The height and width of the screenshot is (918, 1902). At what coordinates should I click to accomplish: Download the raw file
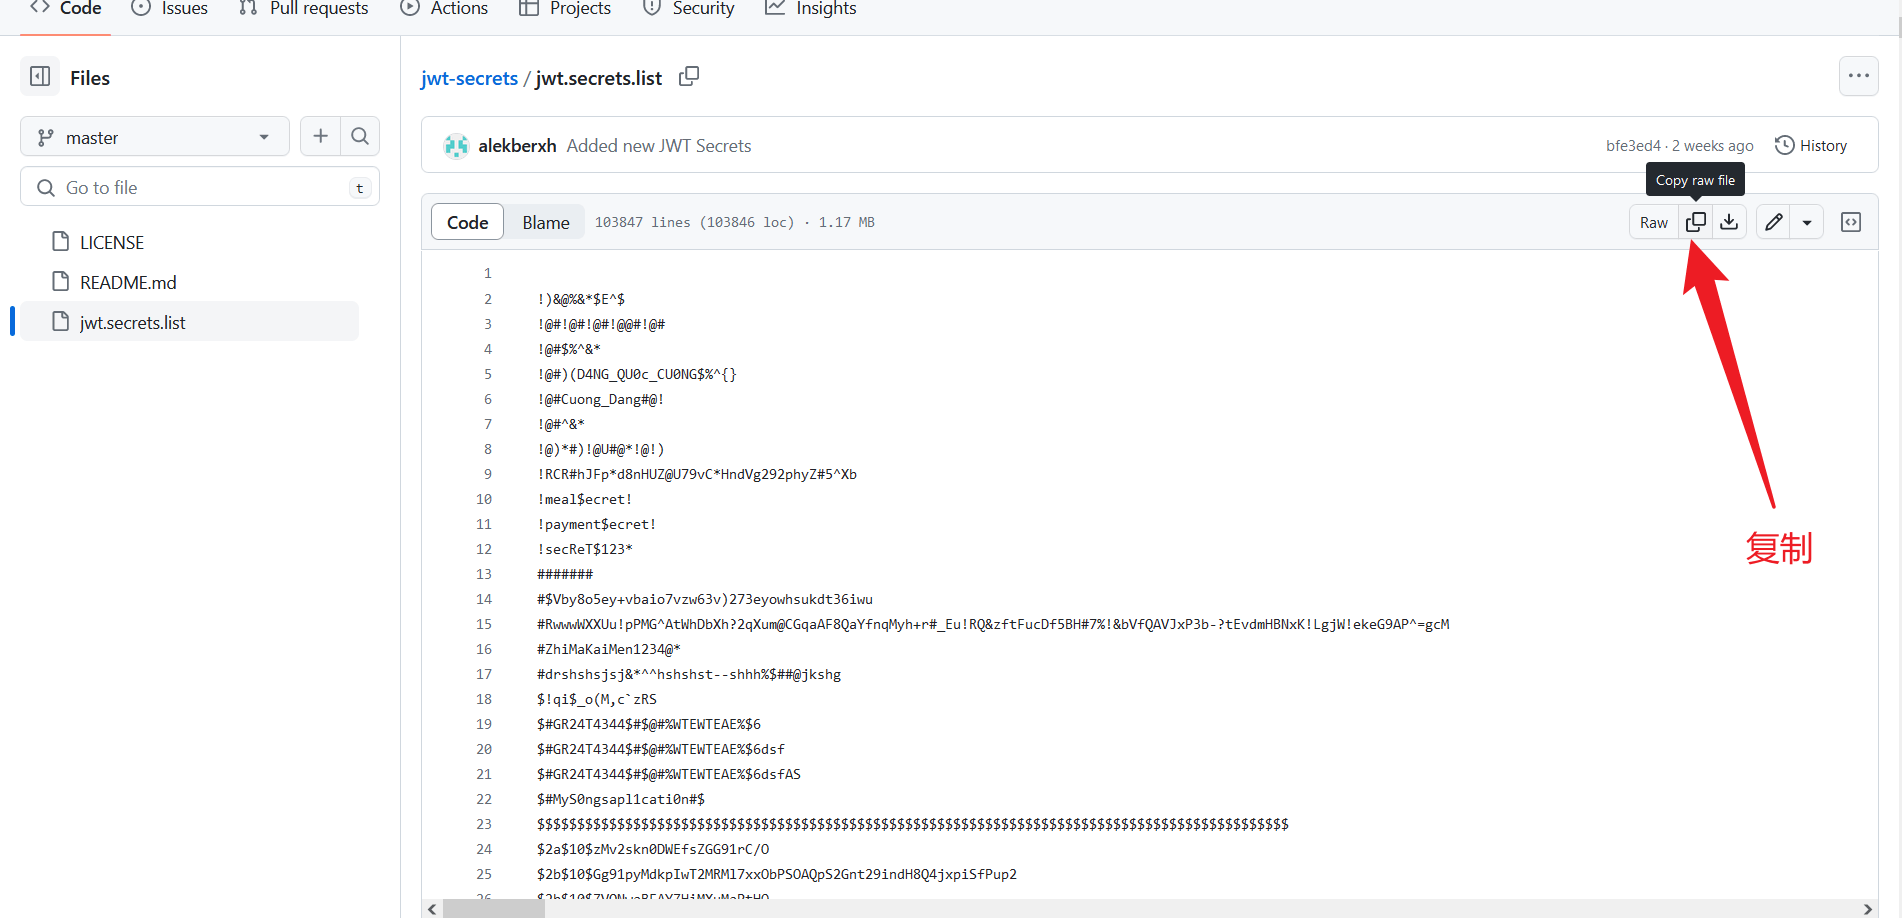coord(1729,222)
